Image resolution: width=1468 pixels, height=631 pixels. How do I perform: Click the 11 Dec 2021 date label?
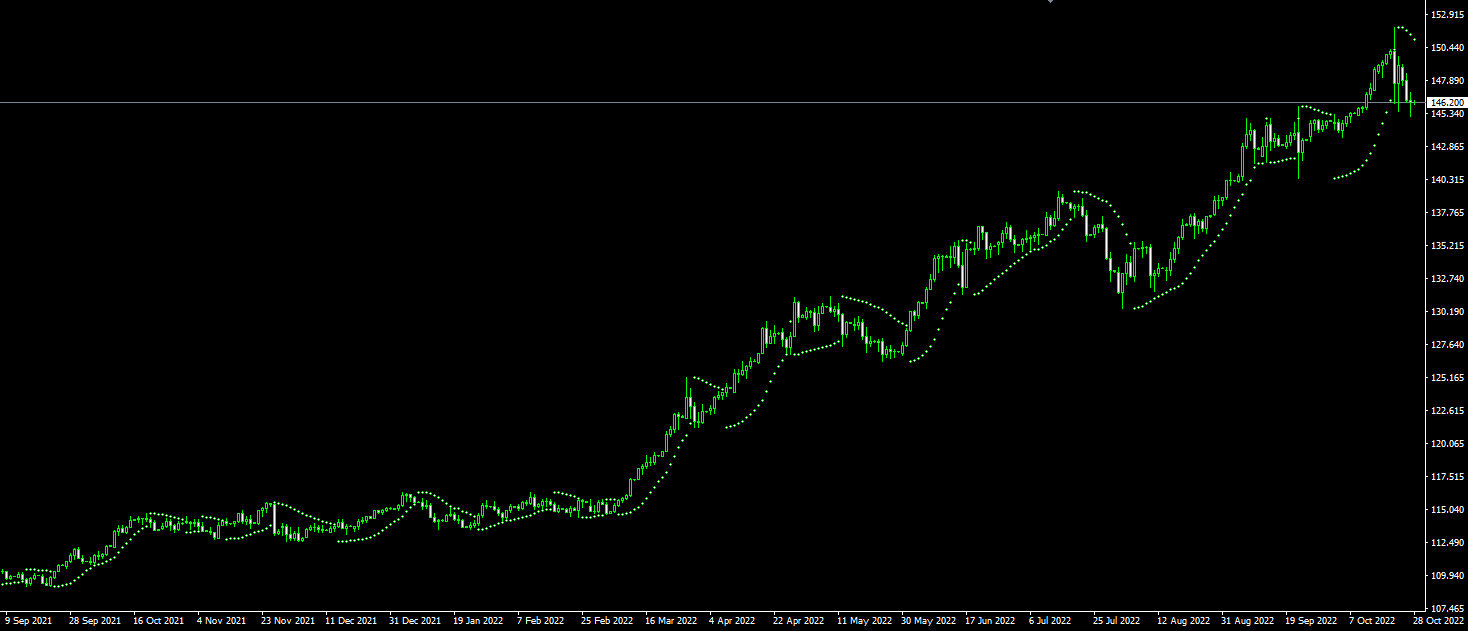(351, 621)
